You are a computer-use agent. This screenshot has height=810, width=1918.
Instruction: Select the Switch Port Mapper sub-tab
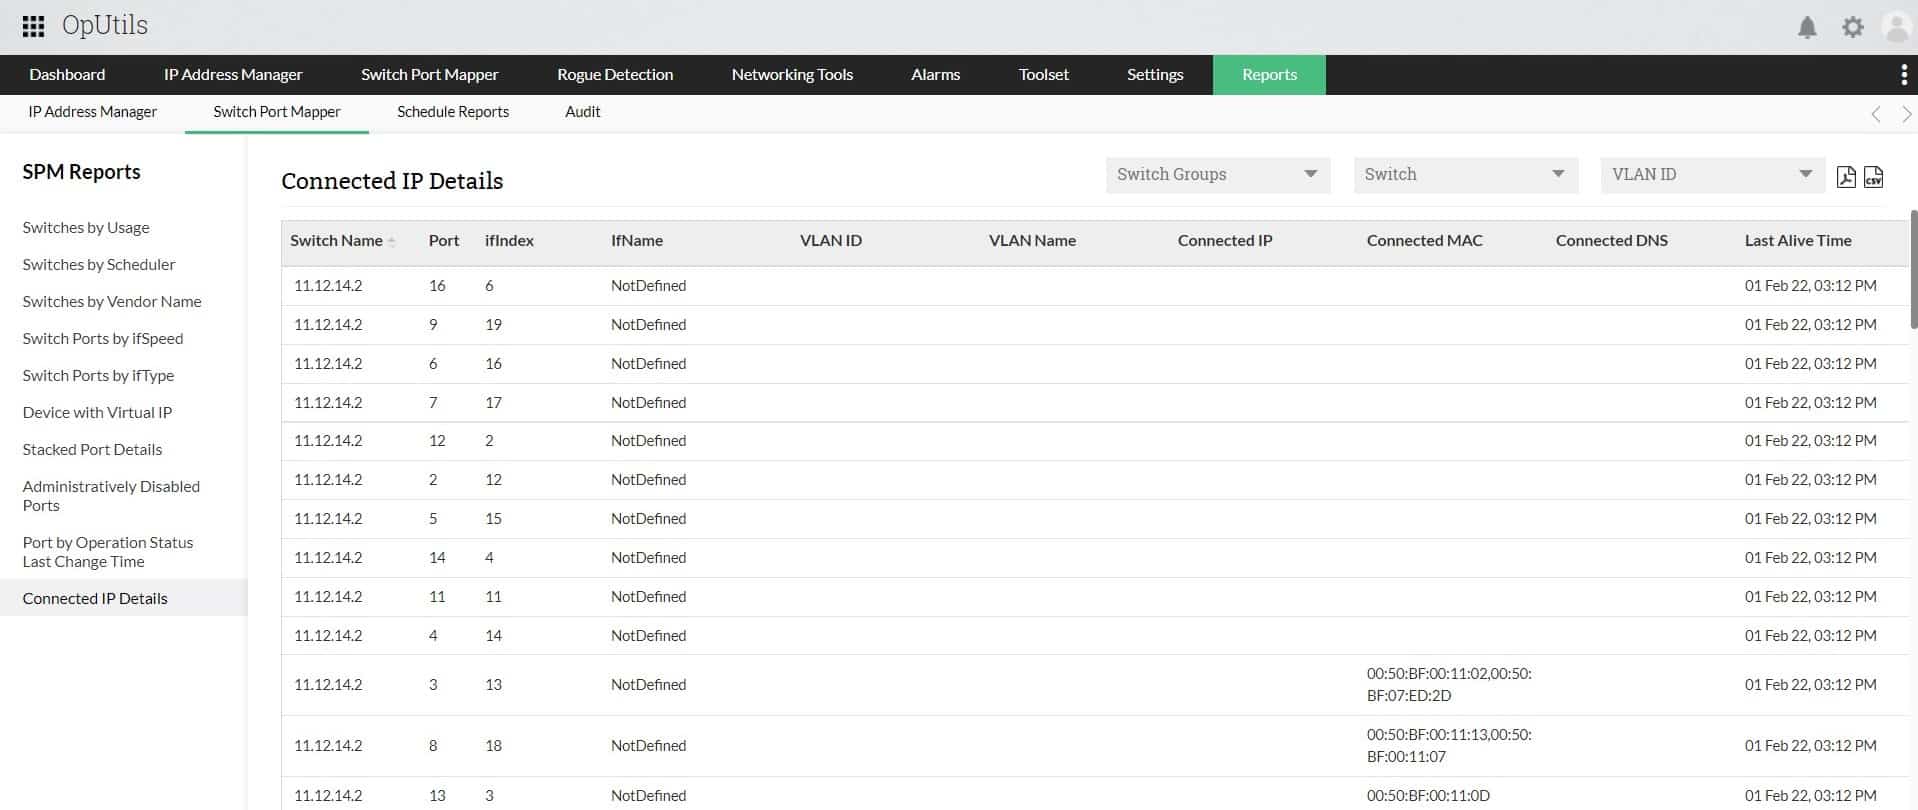(277, 112)
